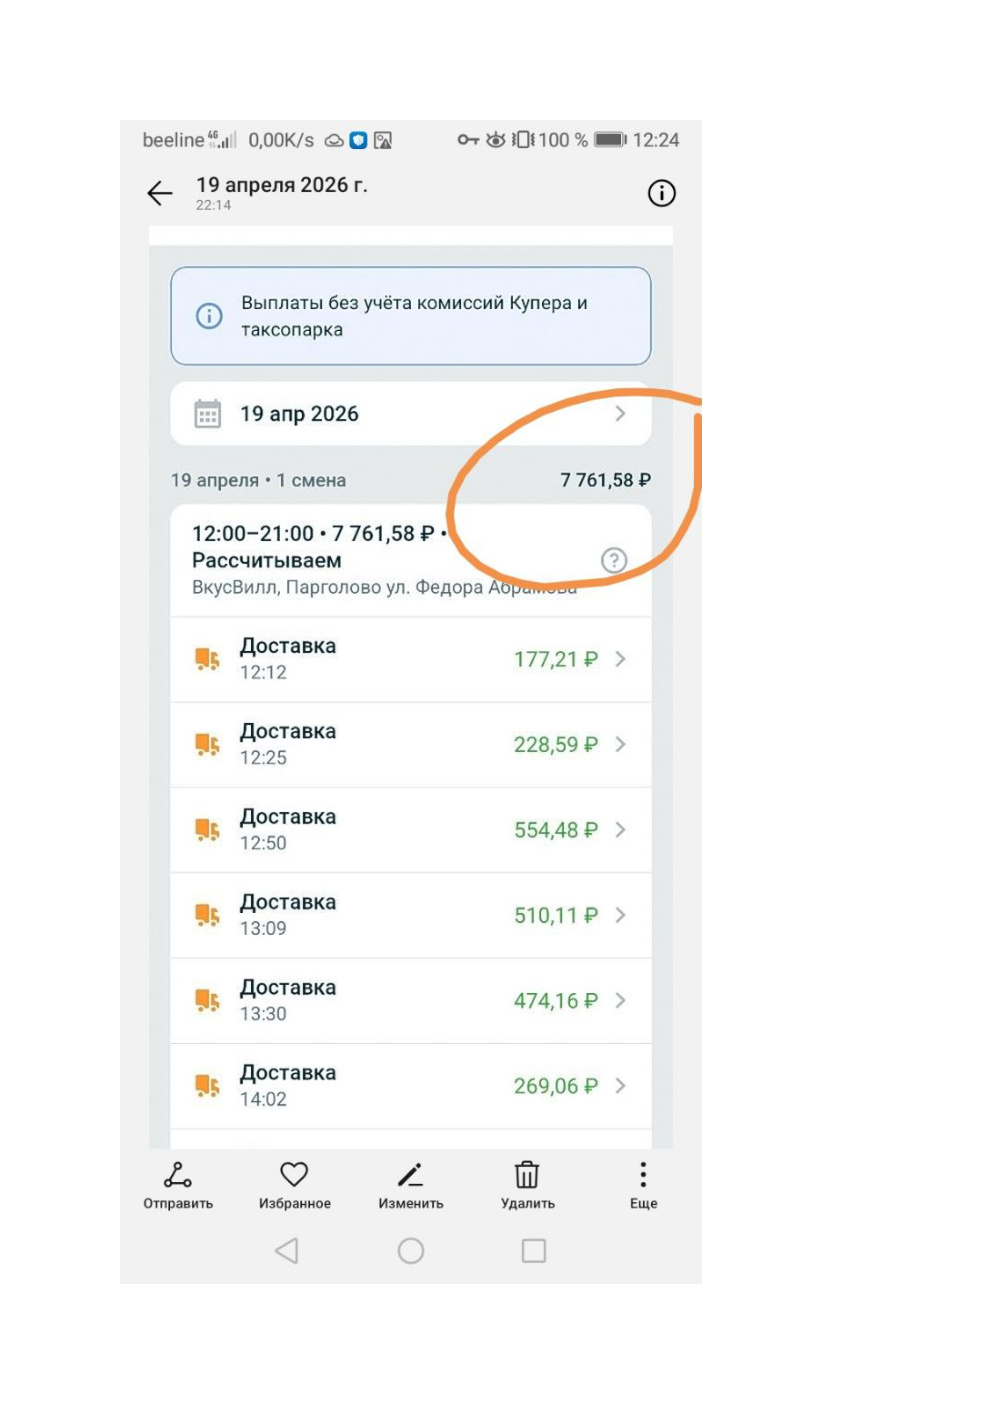Select the Доставка 13:09 delivery row

pyautogui.click(x=411, y=915)
